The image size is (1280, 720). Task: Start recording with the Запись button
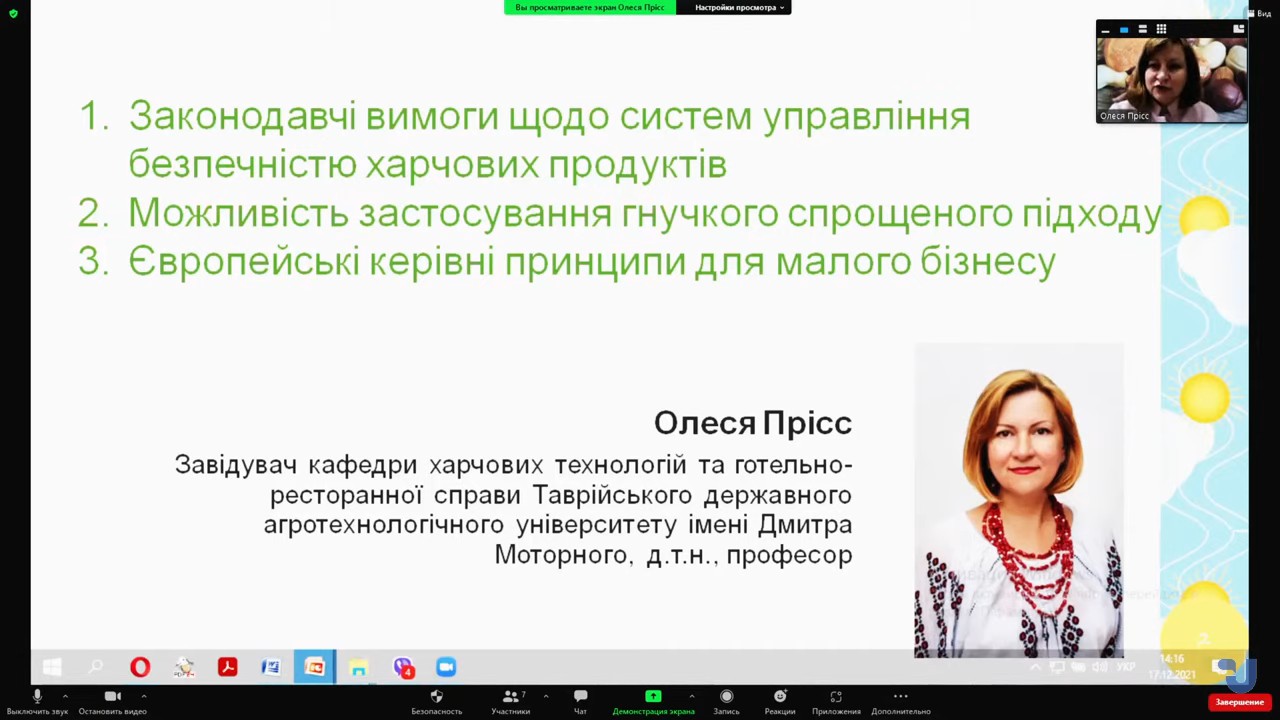pyautogui.click(x=726, y=702)
